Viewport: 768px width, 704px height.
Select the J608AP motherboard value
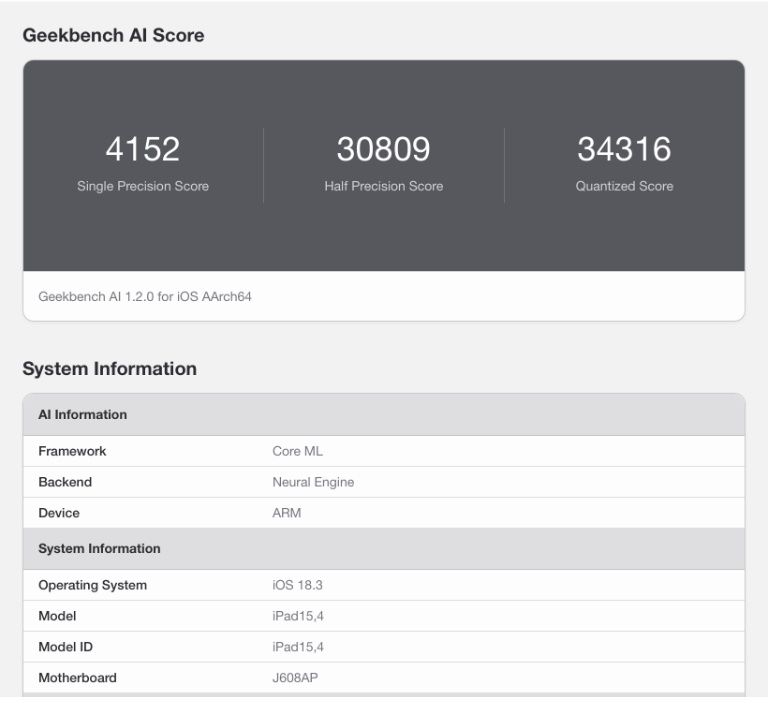click(x=295, y=678)
